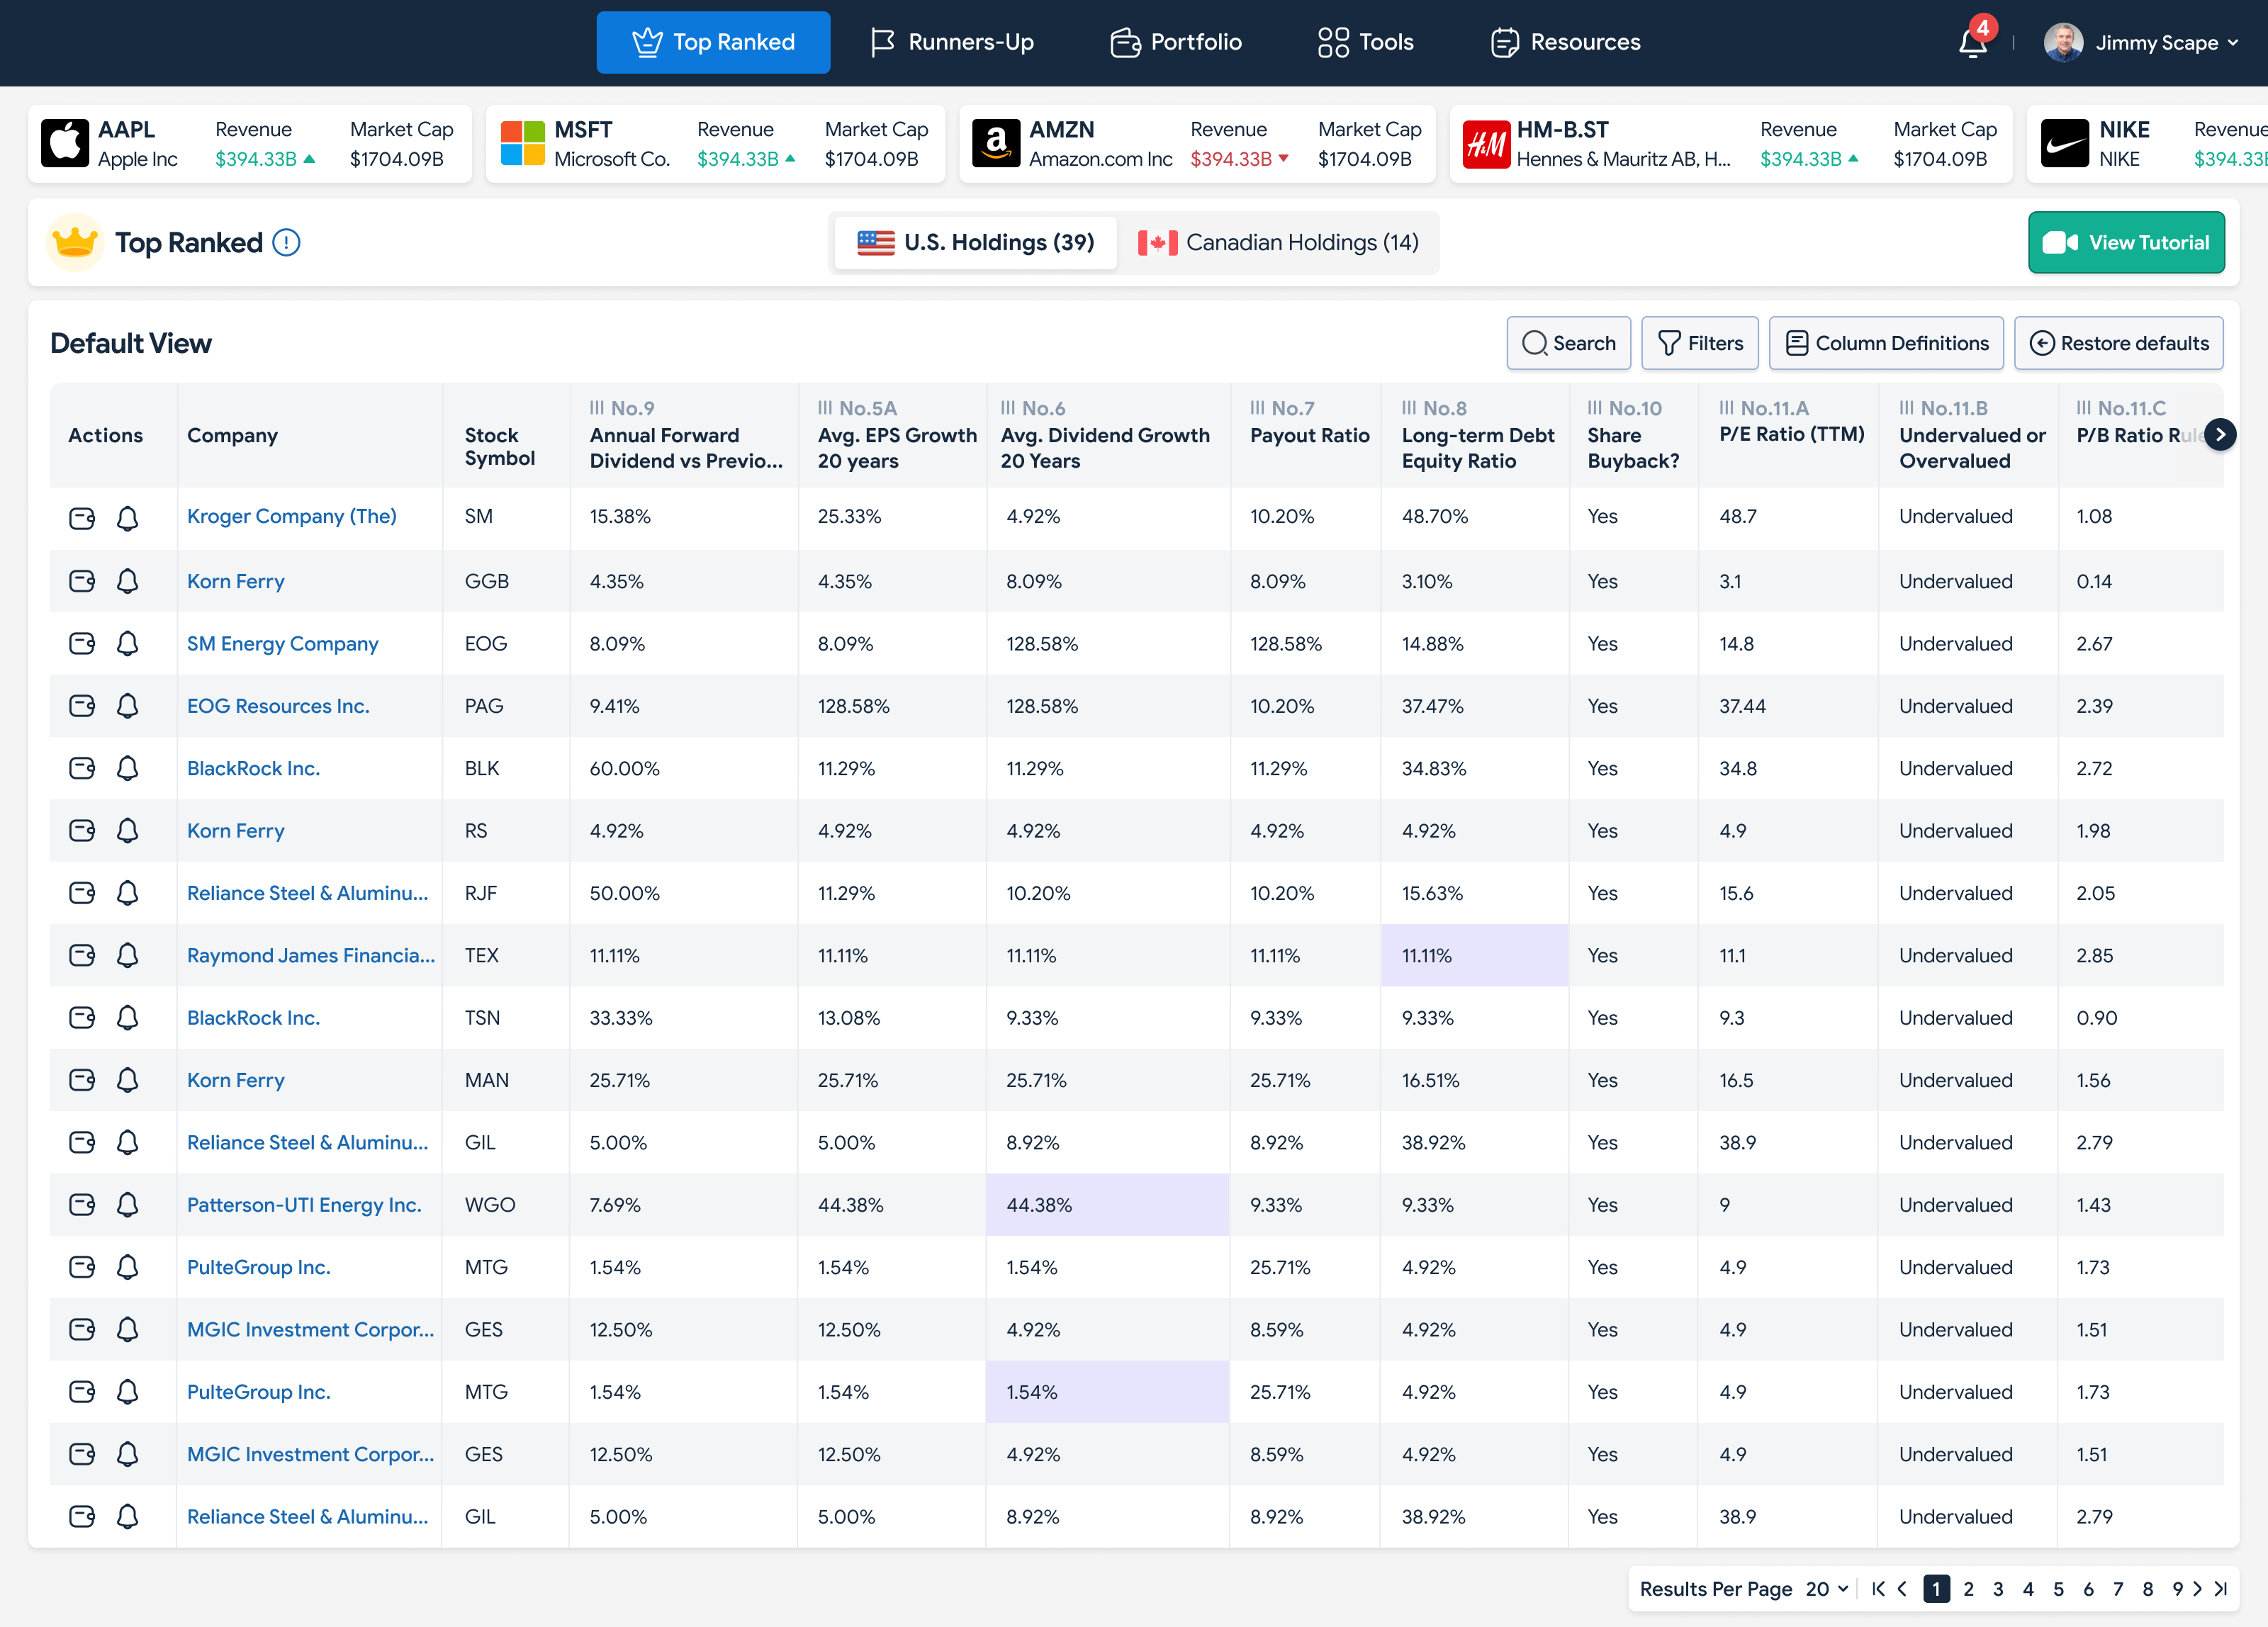Open the notifications bell with badge

1972,43
